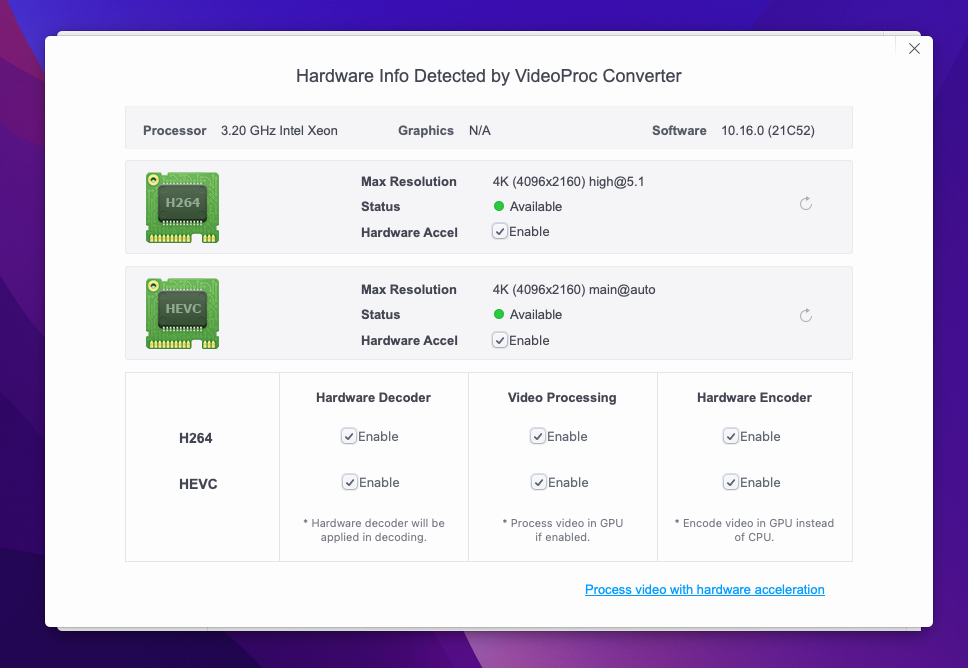Click the 'Graphics' label
Screen dimensions: 968x668
click(x=426, y=130)
